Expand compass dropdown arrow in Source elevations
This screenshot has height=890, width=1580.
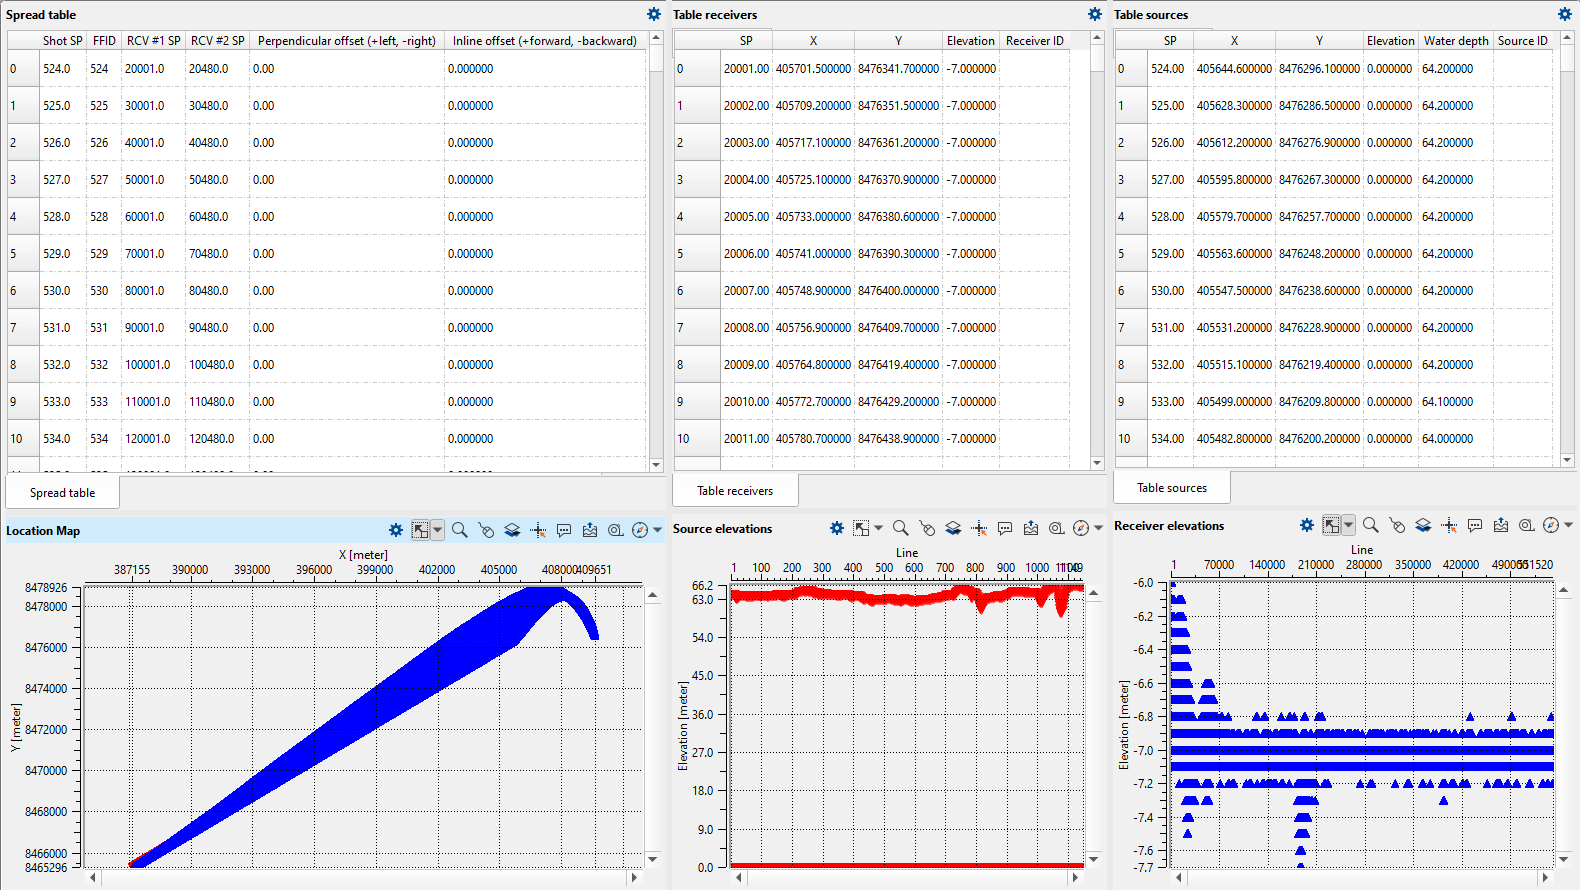[1098, 528]
